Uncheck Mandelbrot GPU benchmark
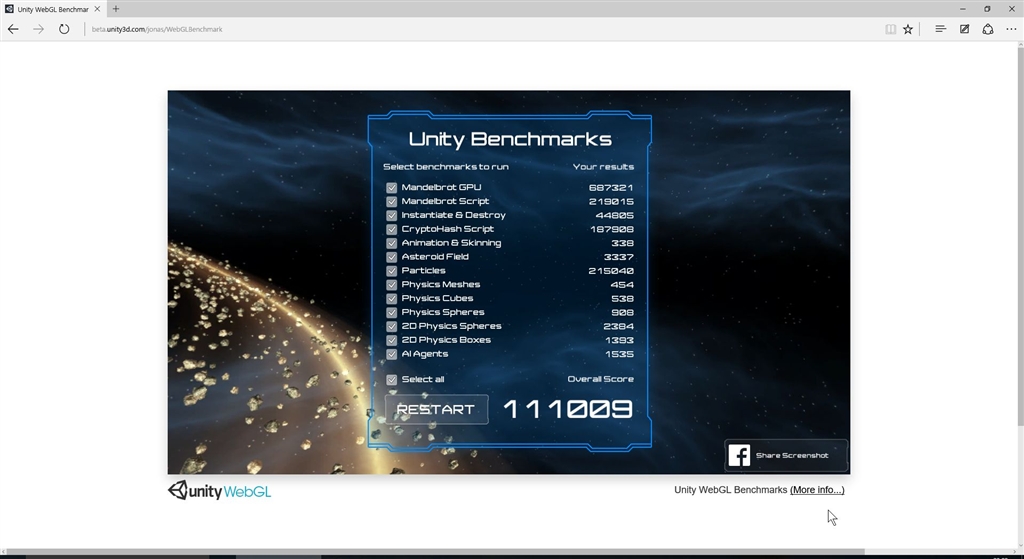Image resolution: width=1024 pixels, height=559 pixels. (391, 187)
